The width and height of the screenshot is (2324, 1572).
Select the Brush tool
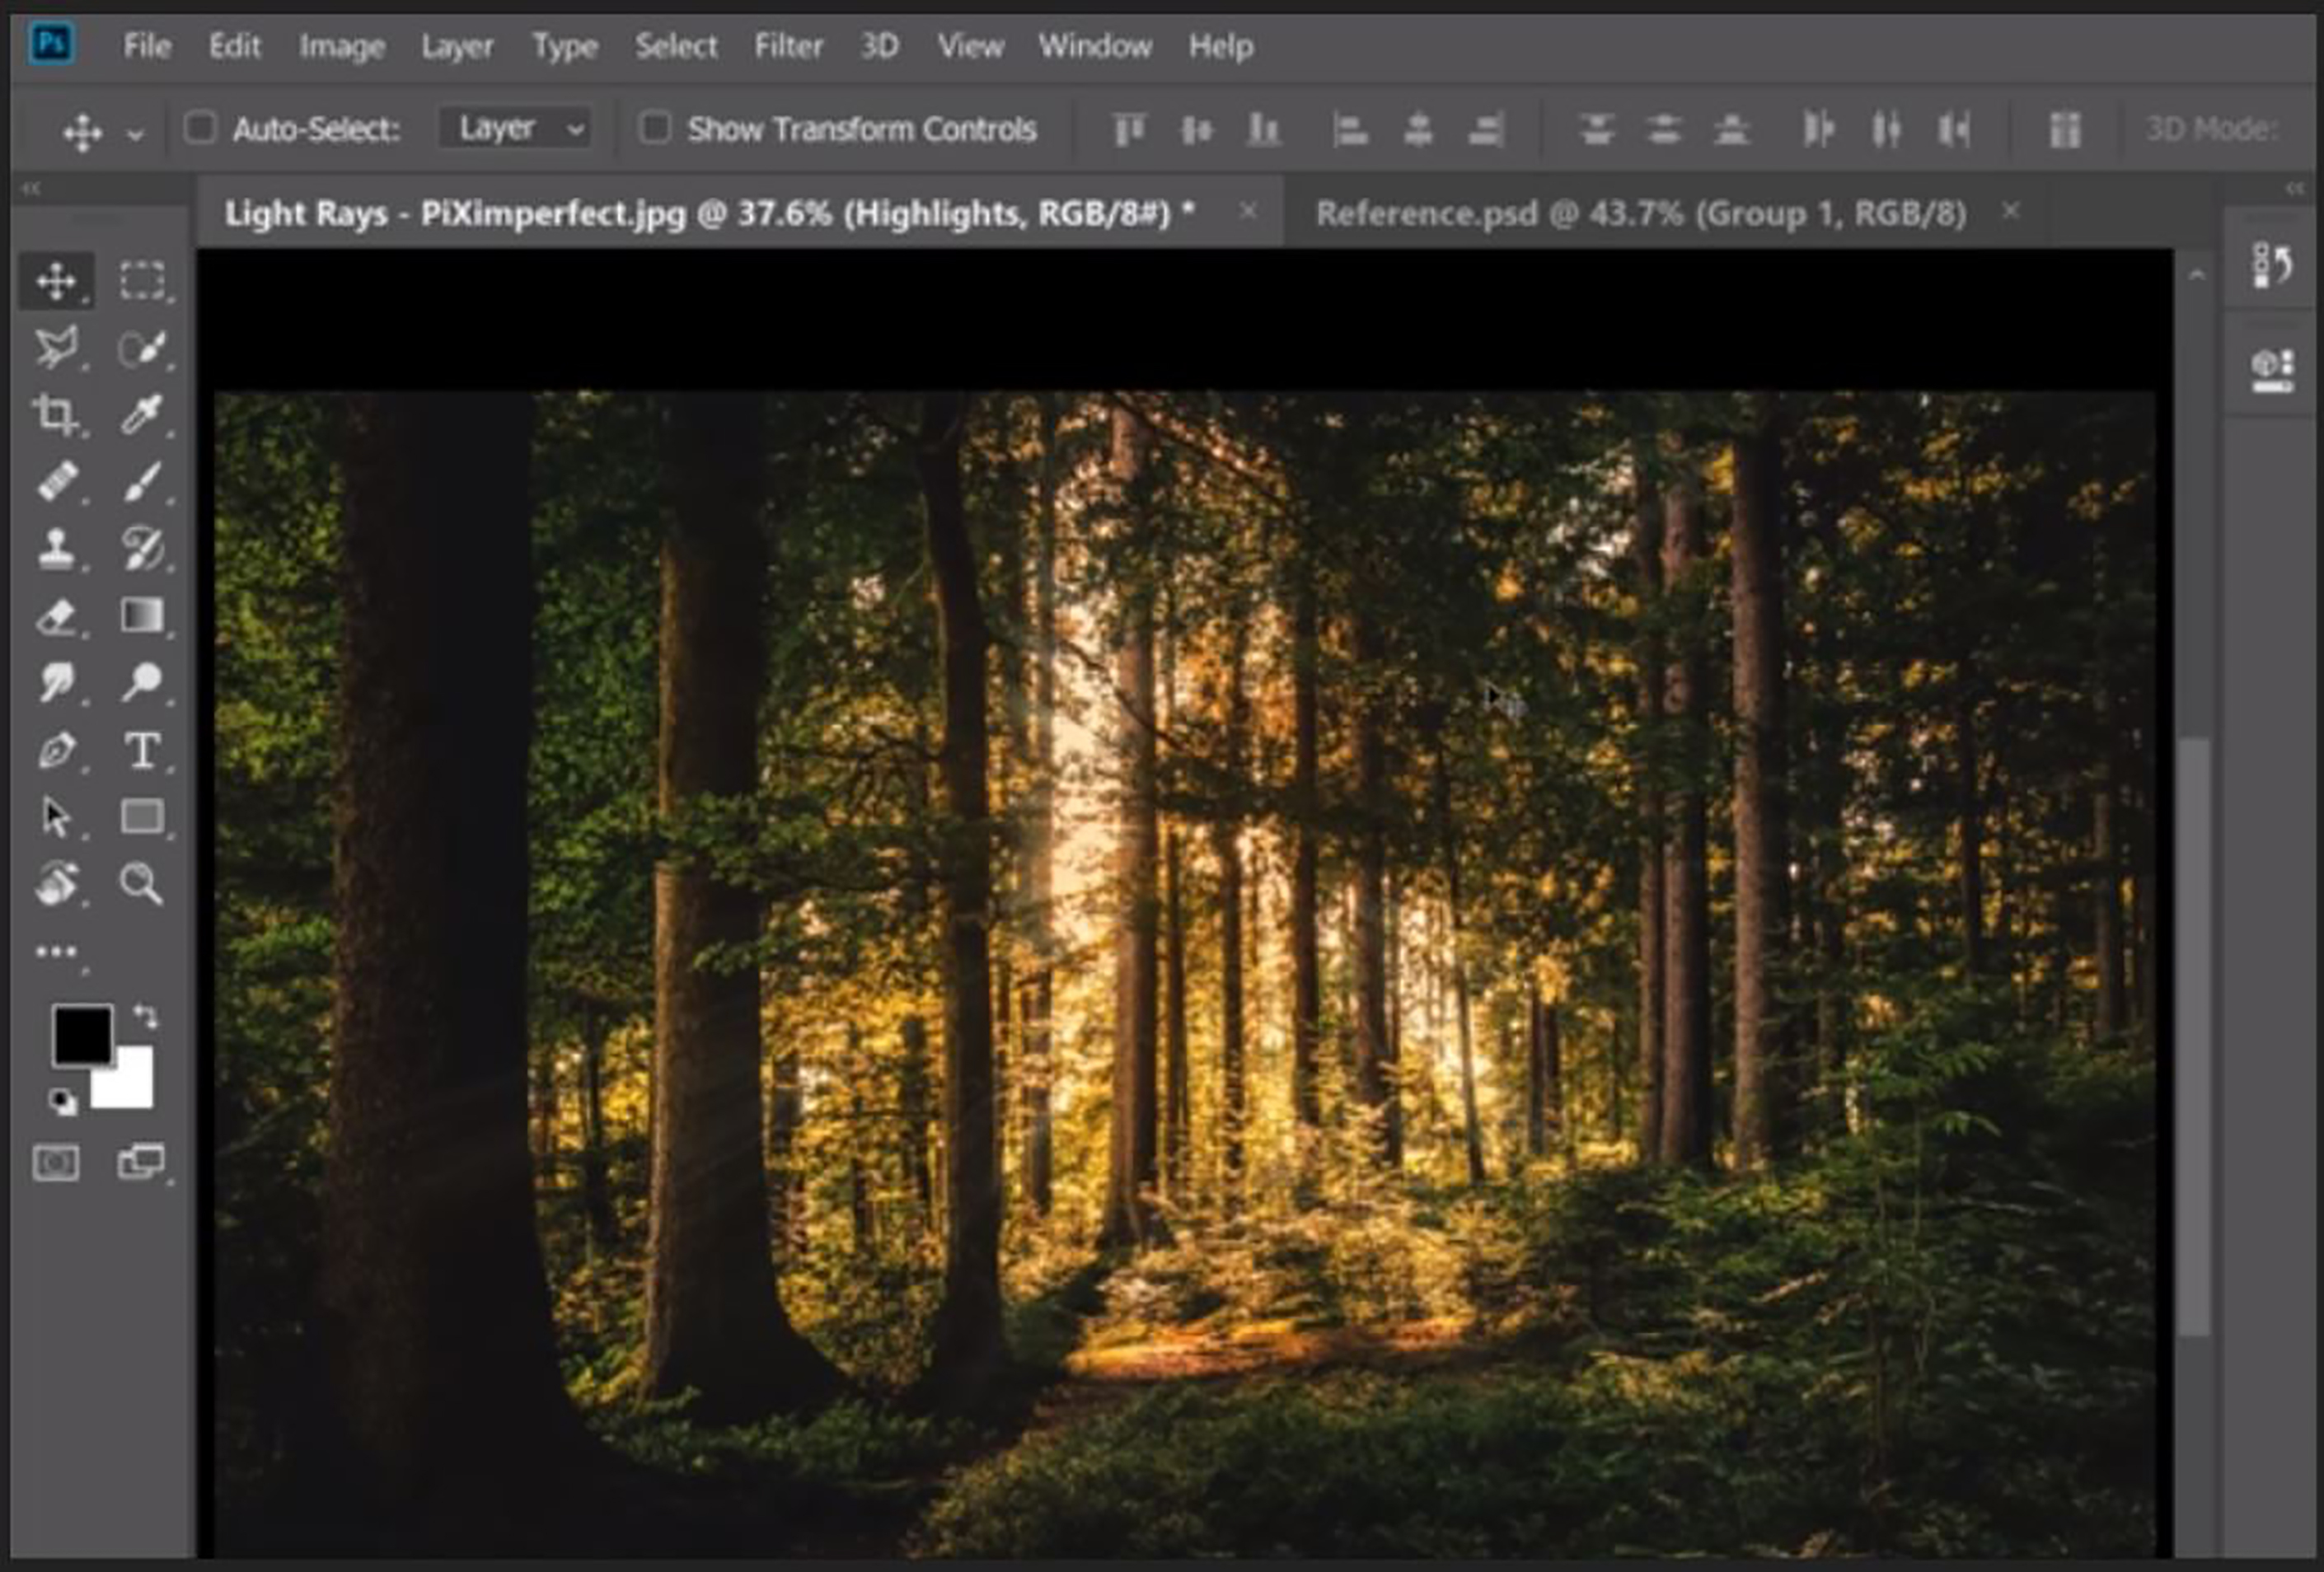[142, 481]
